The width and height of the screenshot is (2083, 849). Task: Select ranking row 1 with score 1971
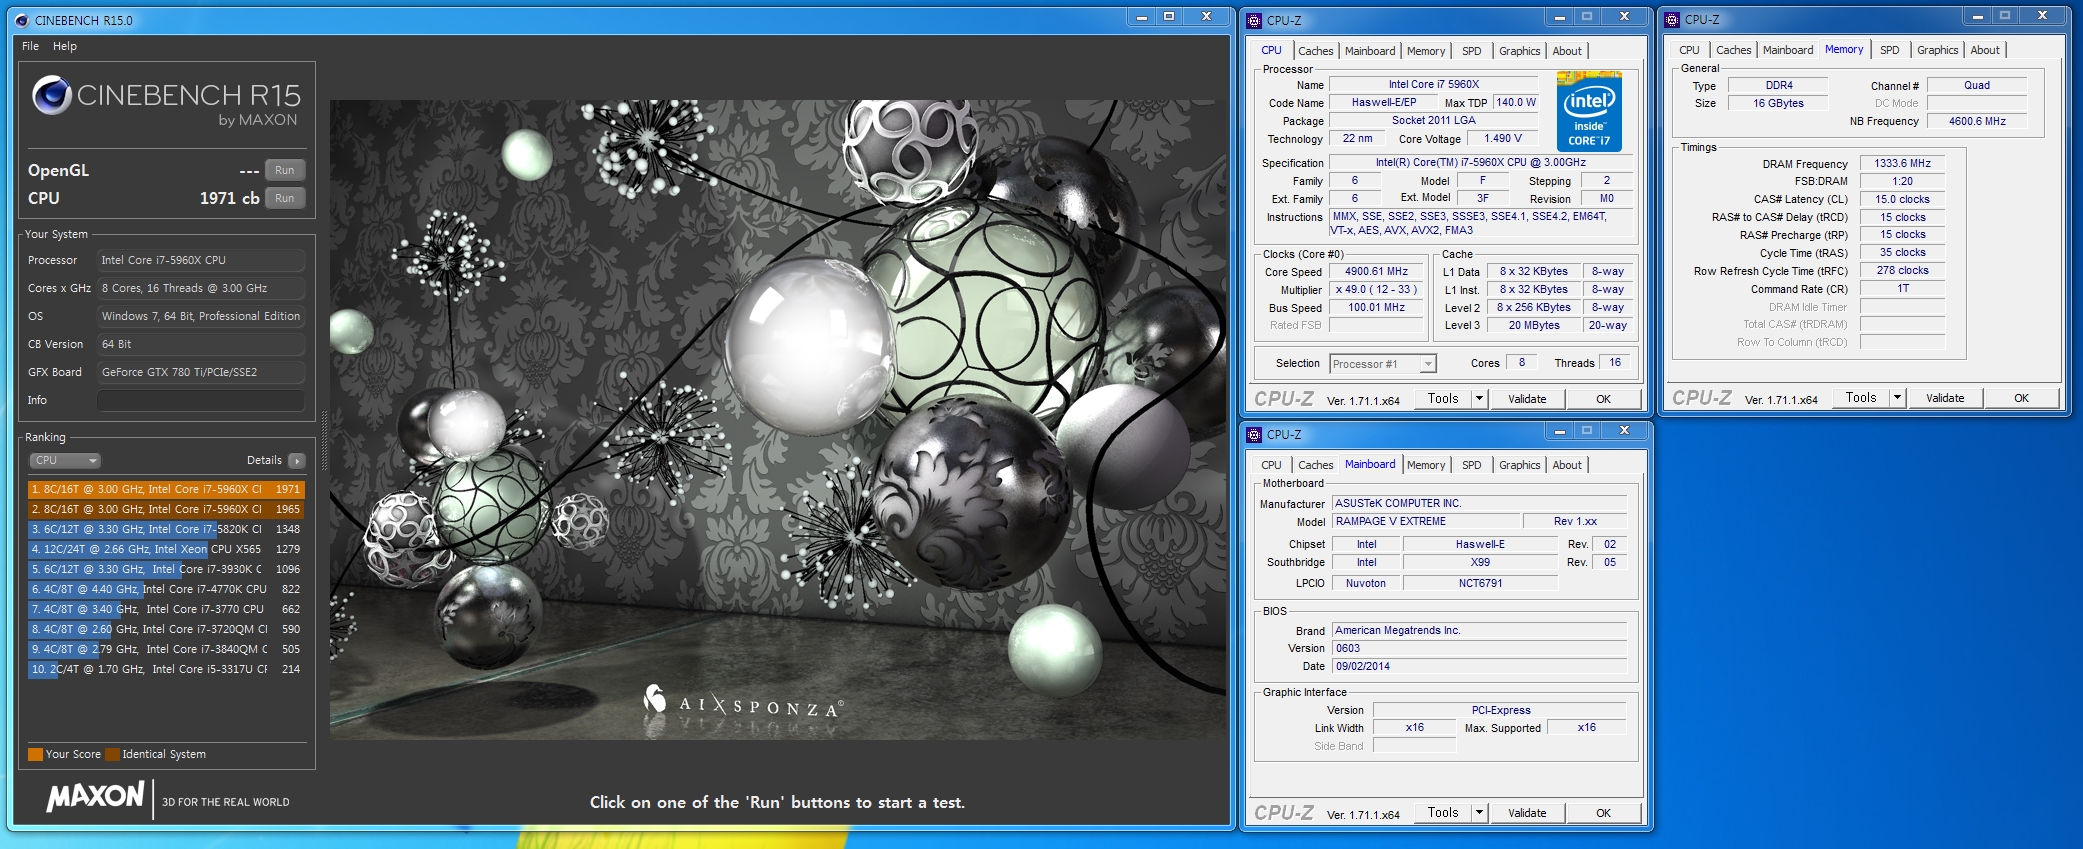(166, 489)
